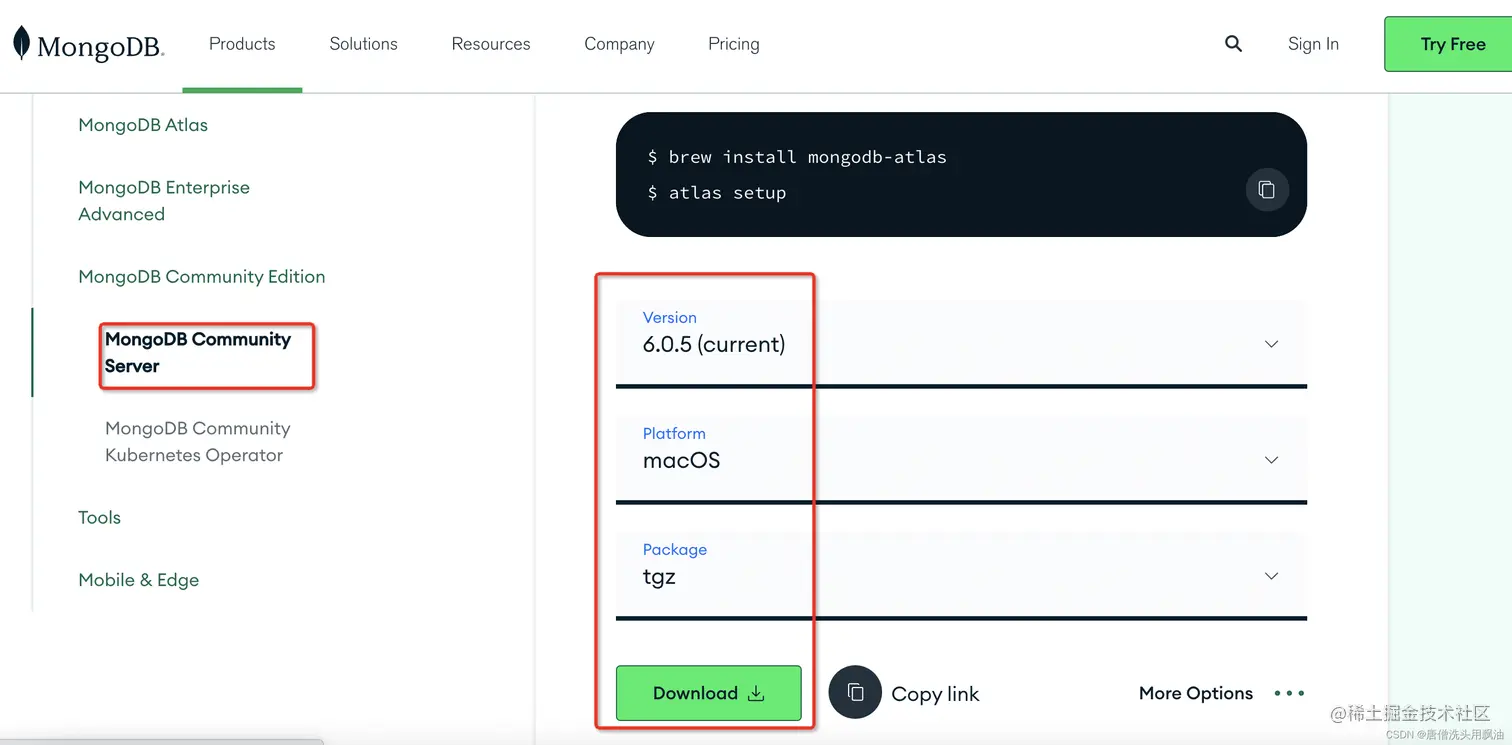
Task: Select MongoDB Atlas in sidebar
Action: [x=143, y=125]
